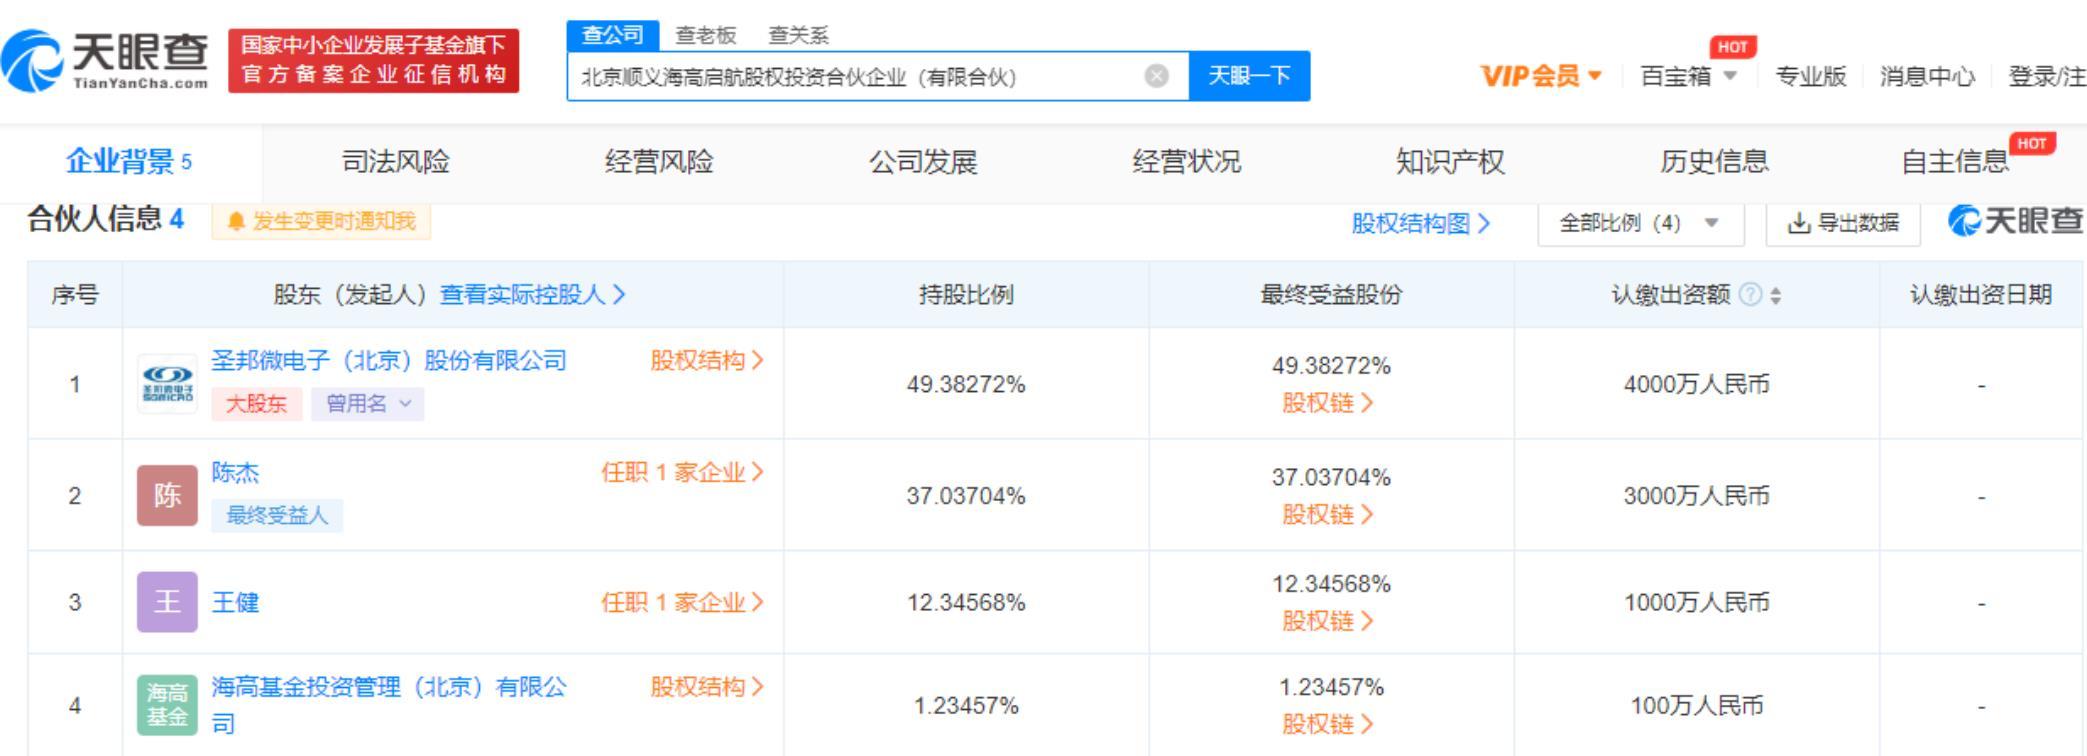Select the 12.34568% 持股比例 cell

(x=966, y=602)
